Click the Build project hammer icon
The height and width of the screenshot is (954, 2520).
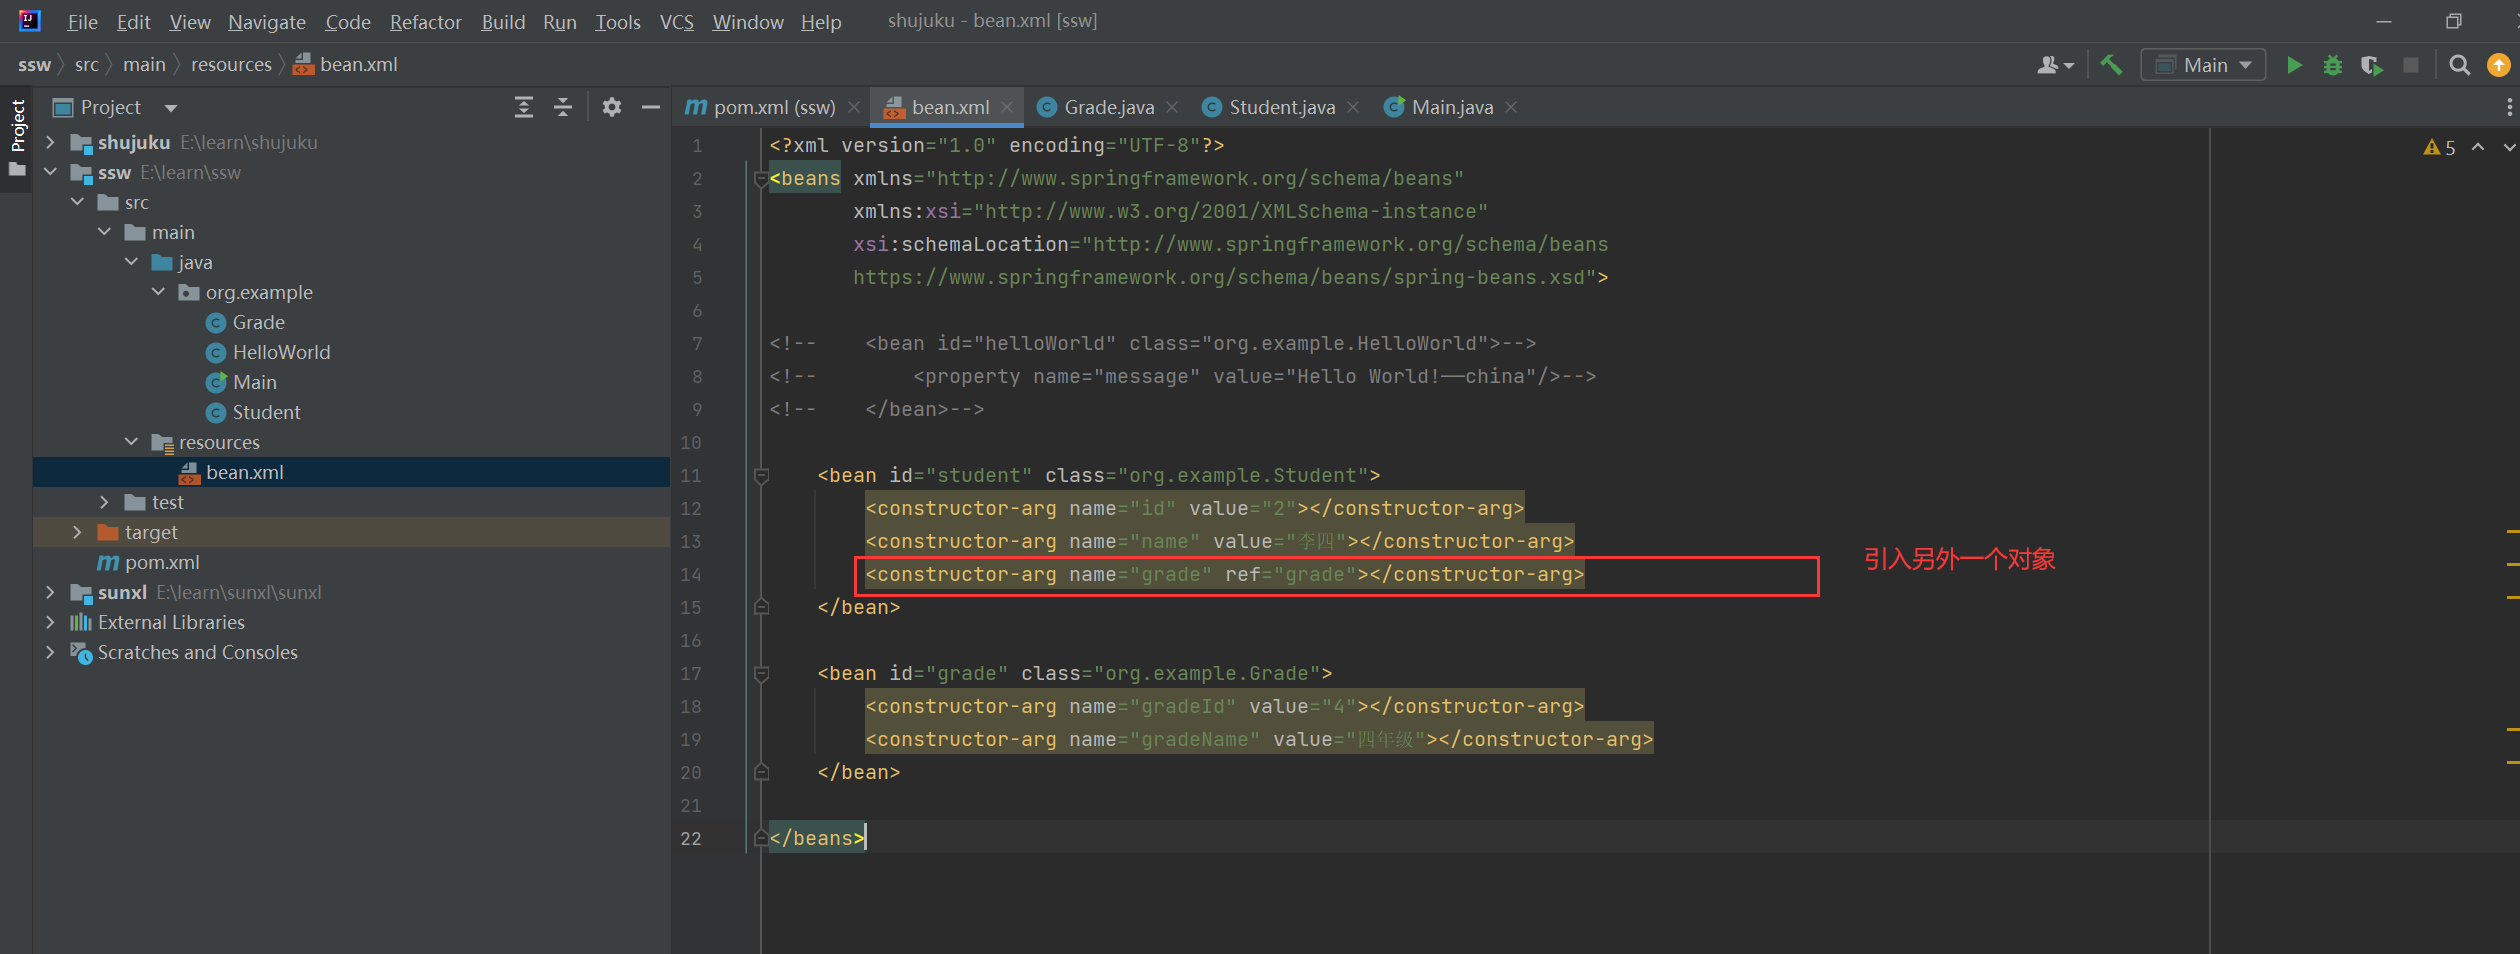(x=2111, y=65)
